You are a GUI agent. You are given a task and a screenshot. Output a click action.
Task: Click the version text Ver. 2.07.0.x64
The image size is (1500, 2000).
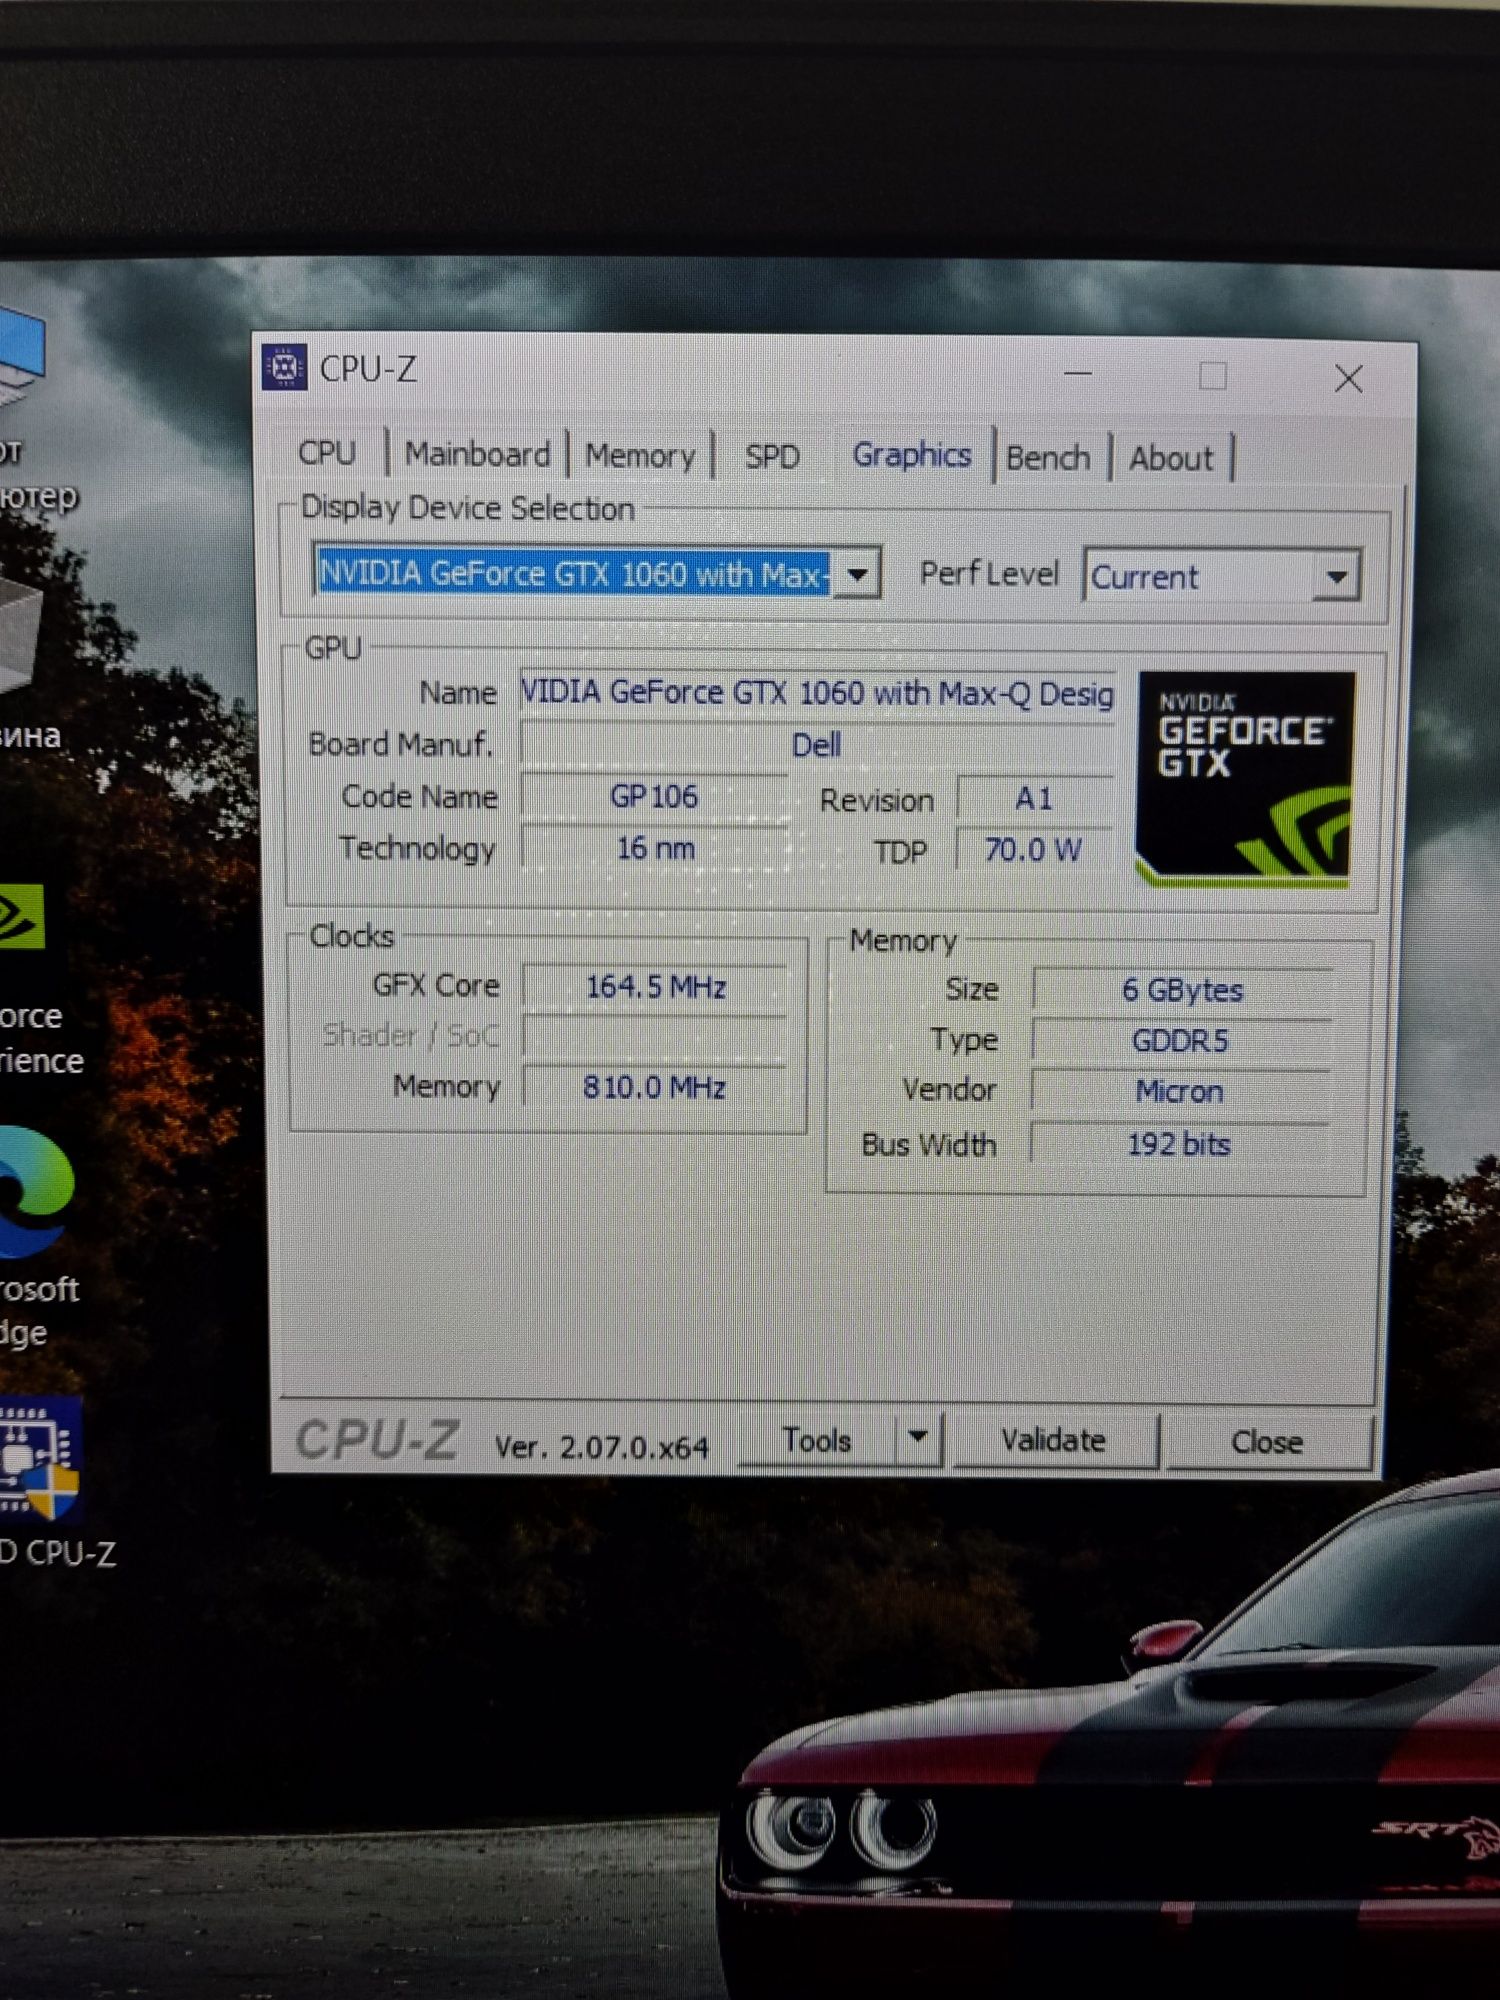tap(601, 1446)
